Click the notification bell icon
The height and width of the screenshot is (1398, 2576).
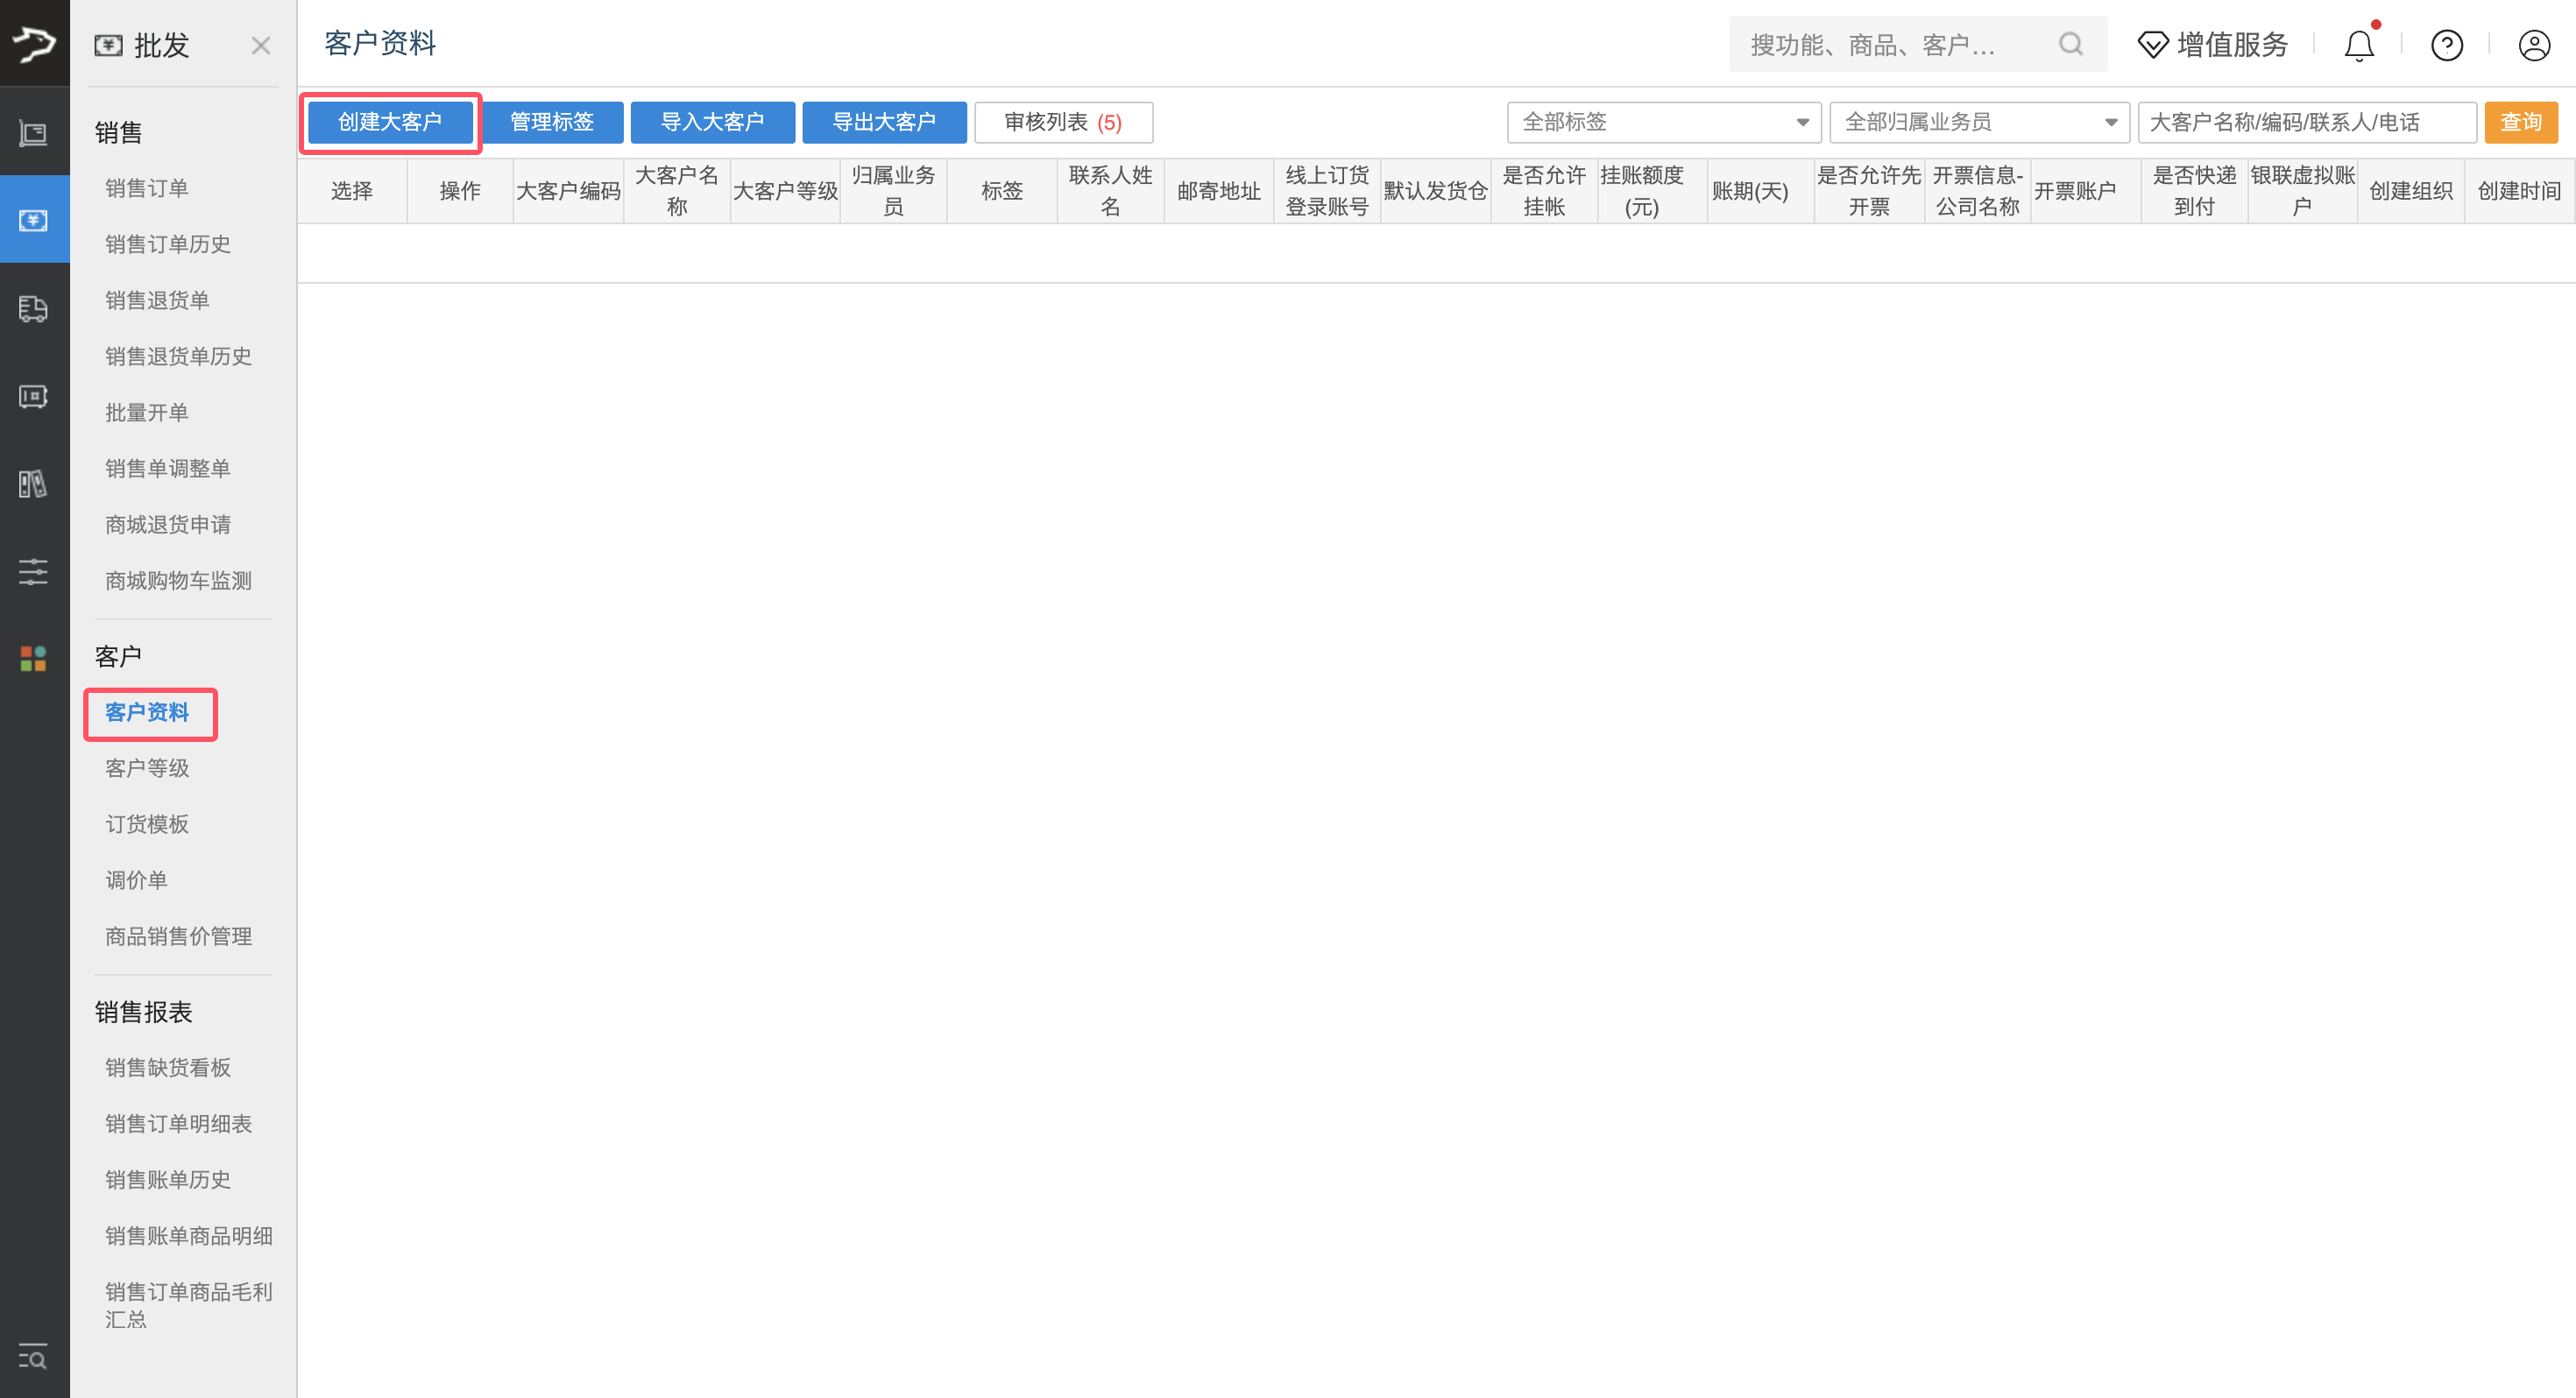click(x=2358, y=45)
